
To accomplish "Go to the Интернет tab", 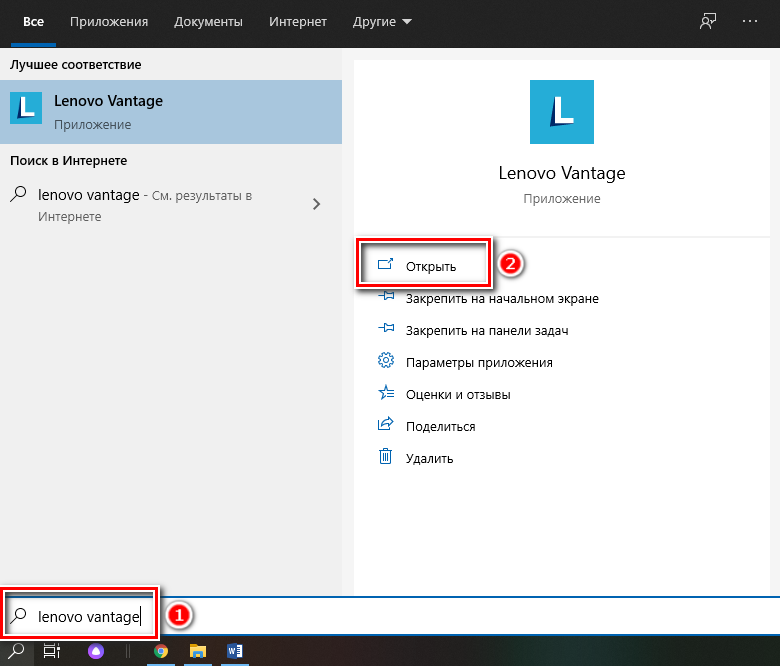I will pos(298,22).
